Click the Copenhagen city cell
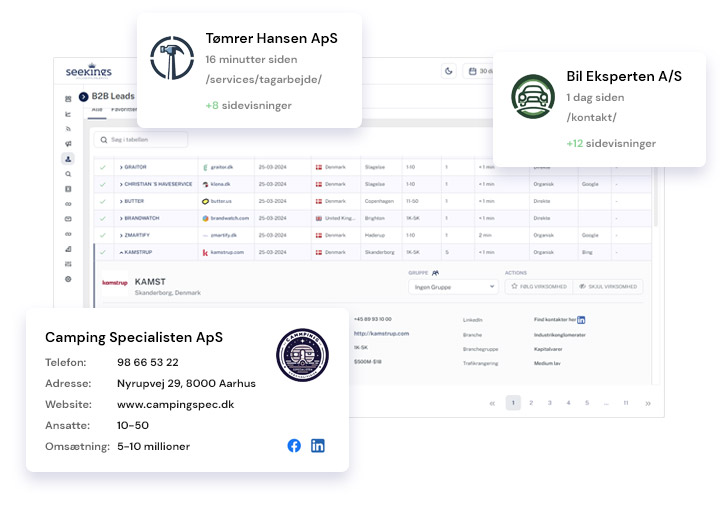This screenshot has width=727, height=506. 379,201
